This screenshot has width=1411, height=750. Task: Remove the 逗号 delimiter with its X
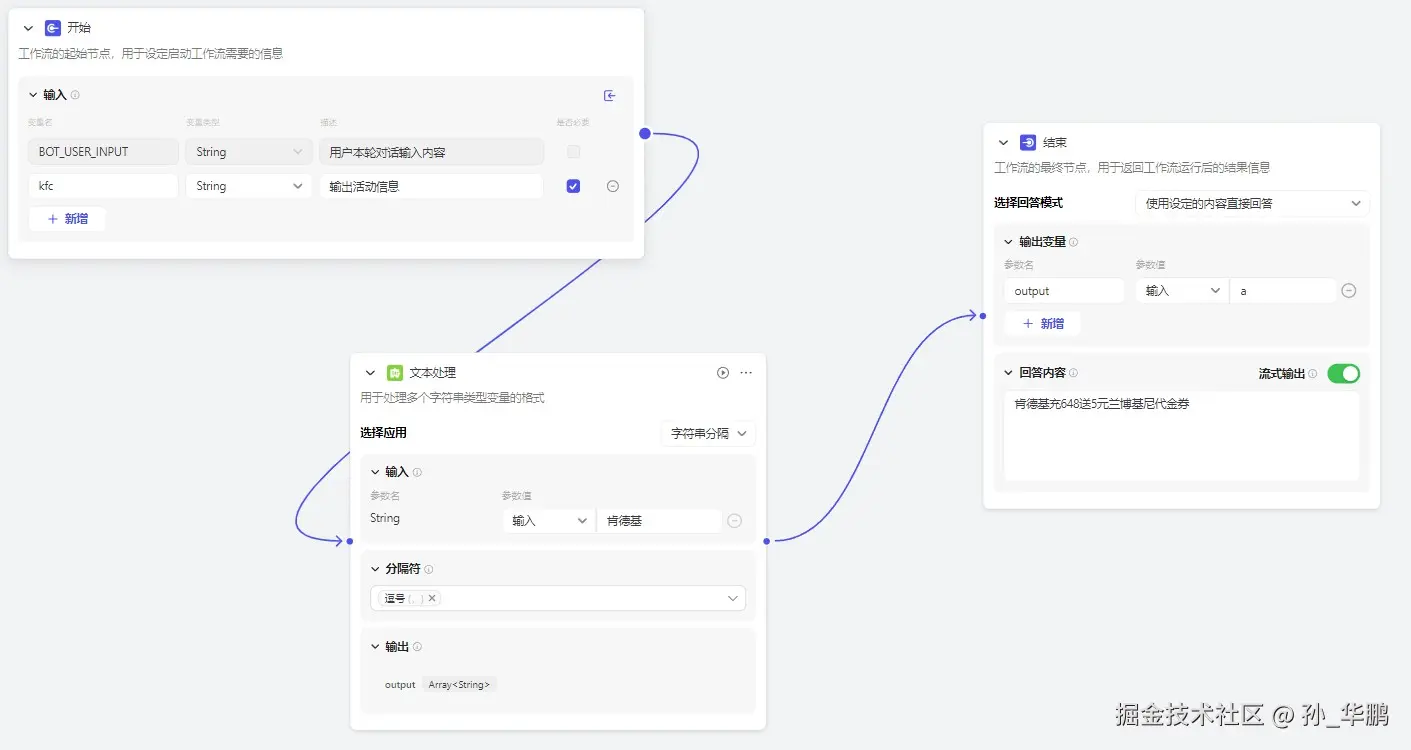(x=432, y=597)
